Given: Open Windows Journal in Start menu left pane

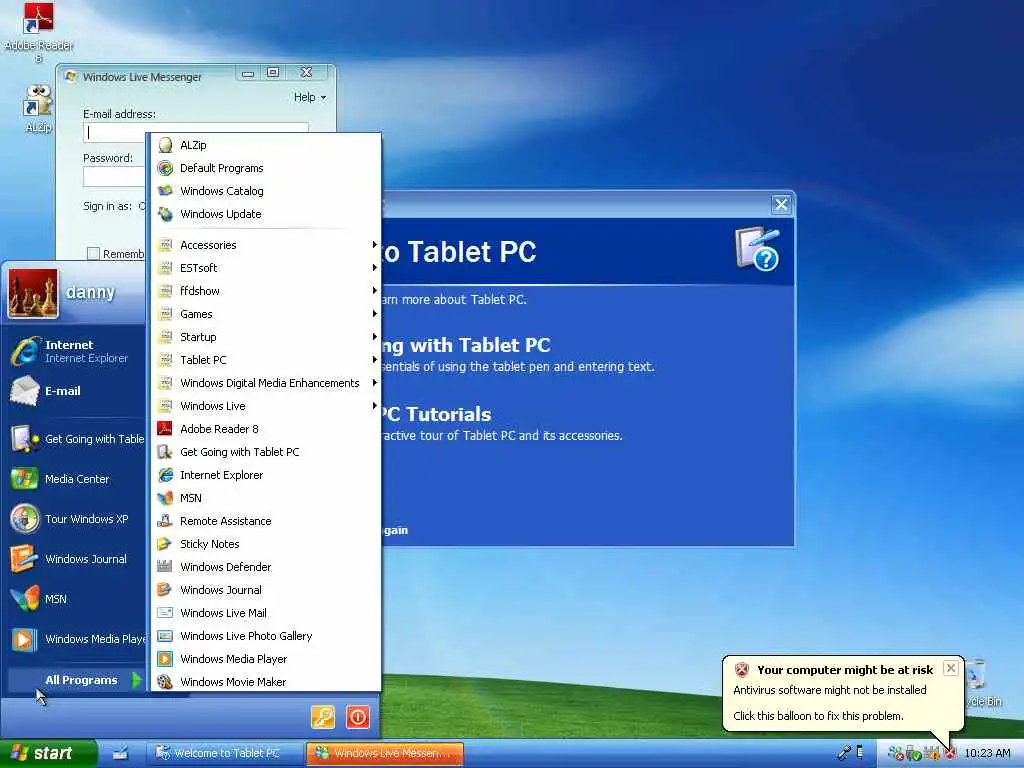Looking at the screenshot, I should tap(76, 559).
